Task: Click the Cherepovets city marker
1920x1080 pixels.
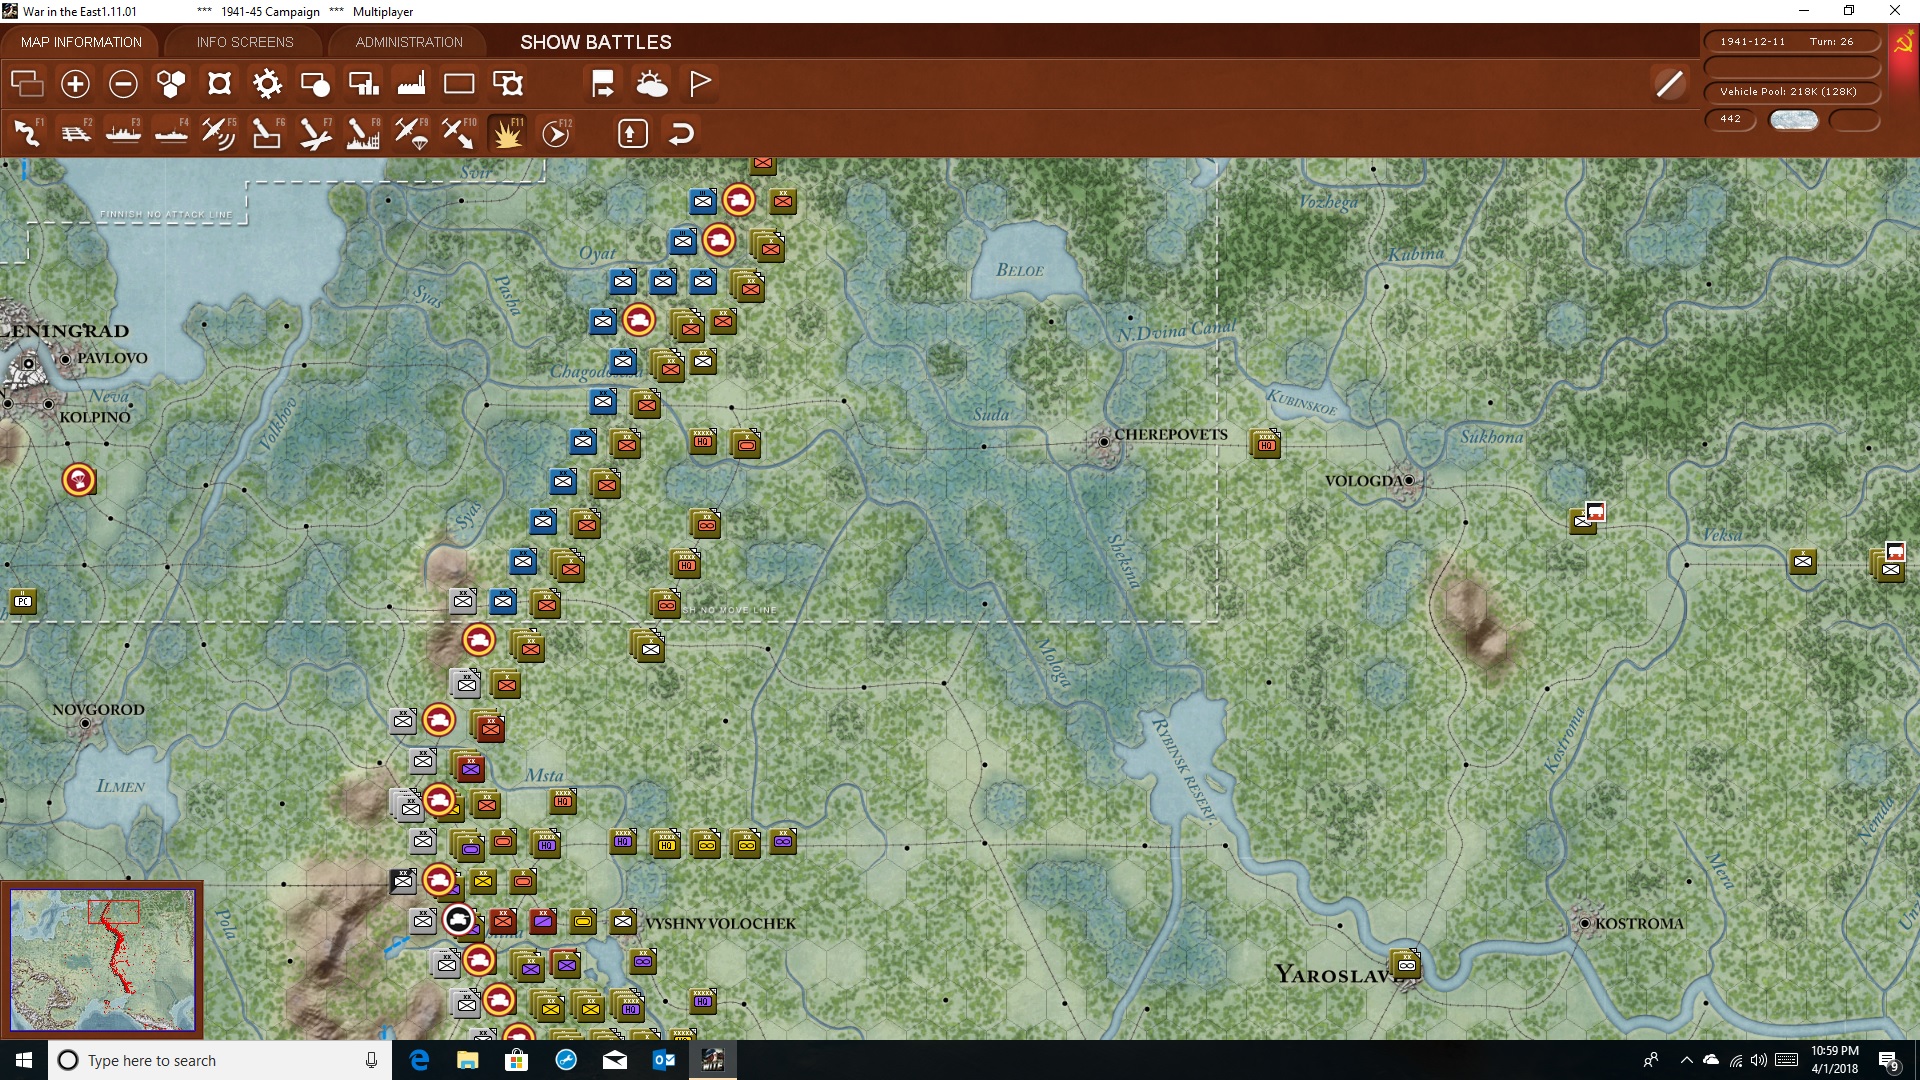Action: (x=1104, y=441)
